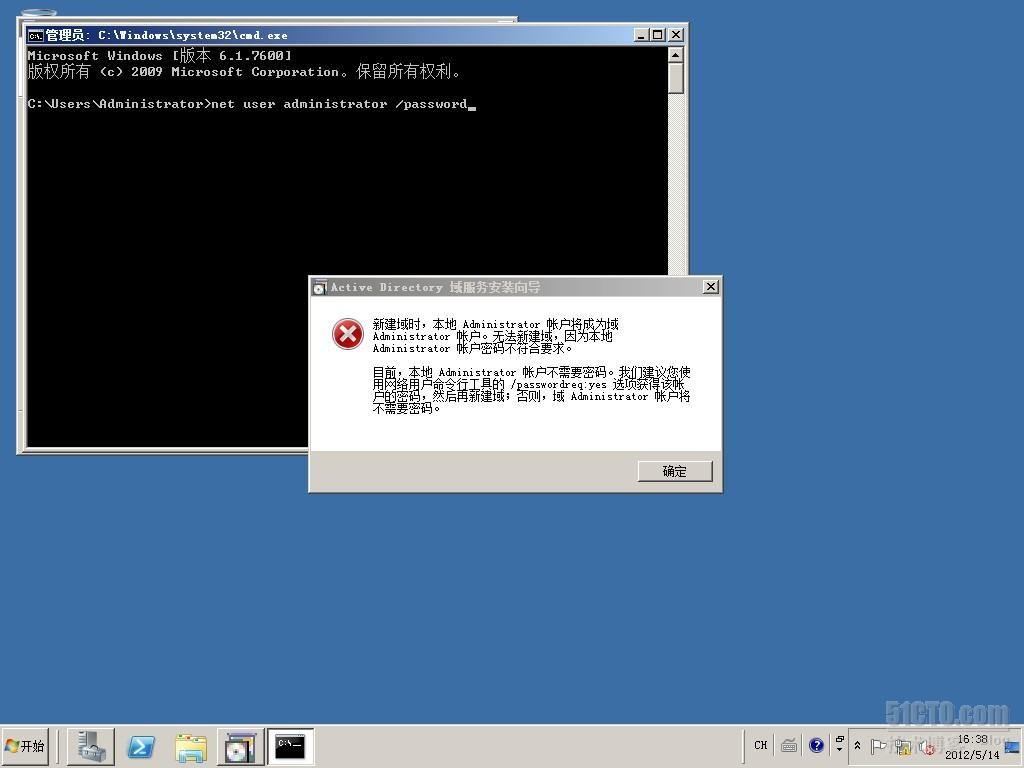Click the CH input language indicator
Screen dimensions: 1024x768
tap(760, 745)
